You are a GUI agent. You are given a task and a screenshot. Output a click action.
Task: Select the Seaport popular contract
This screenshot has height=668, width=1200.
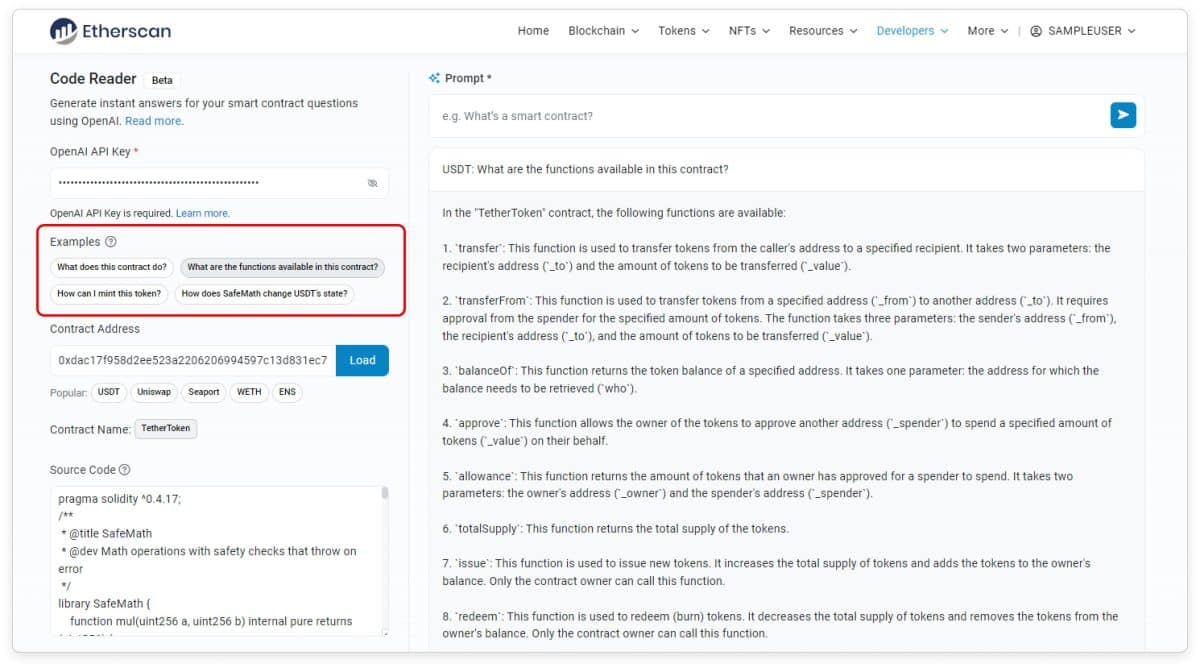coord(204,392)
